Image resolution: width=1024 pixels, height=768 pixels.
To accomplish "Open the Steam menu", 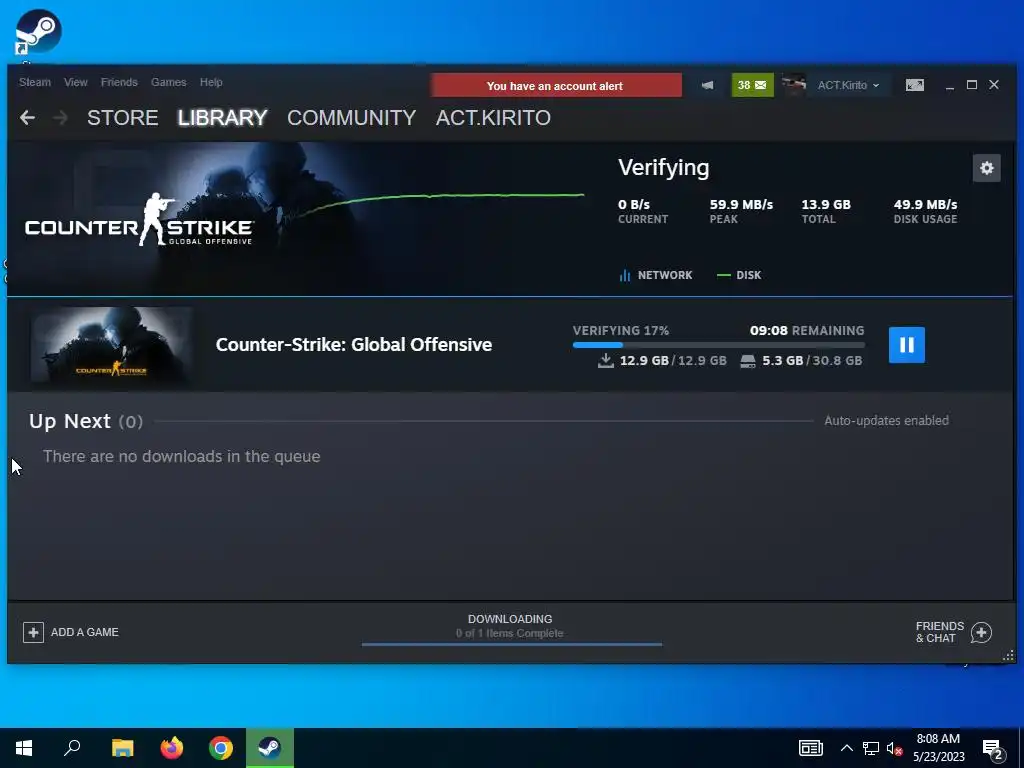I will [35, 82].
